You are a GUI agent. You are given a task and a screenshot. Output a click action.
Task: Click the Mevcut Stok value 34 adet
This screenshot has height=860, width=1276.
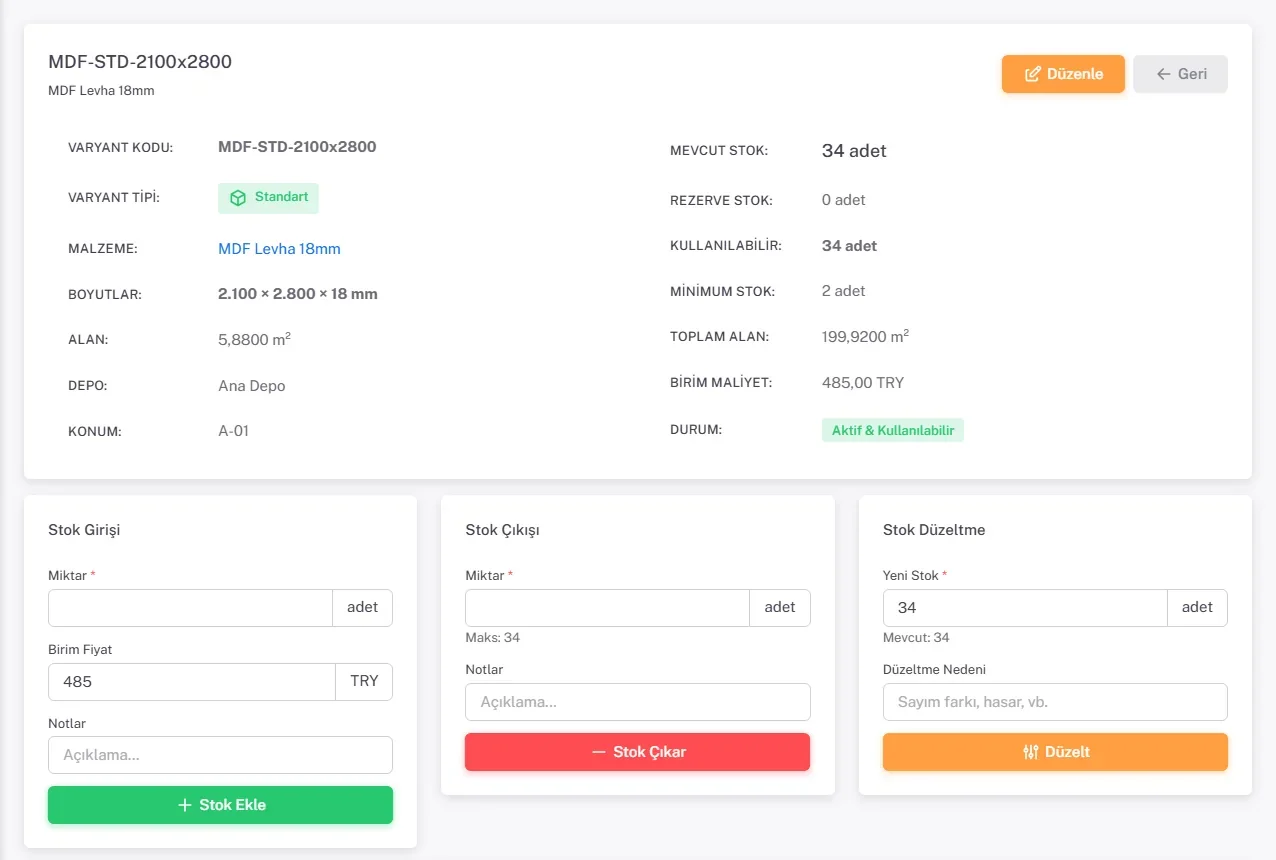tap(854, 151)
